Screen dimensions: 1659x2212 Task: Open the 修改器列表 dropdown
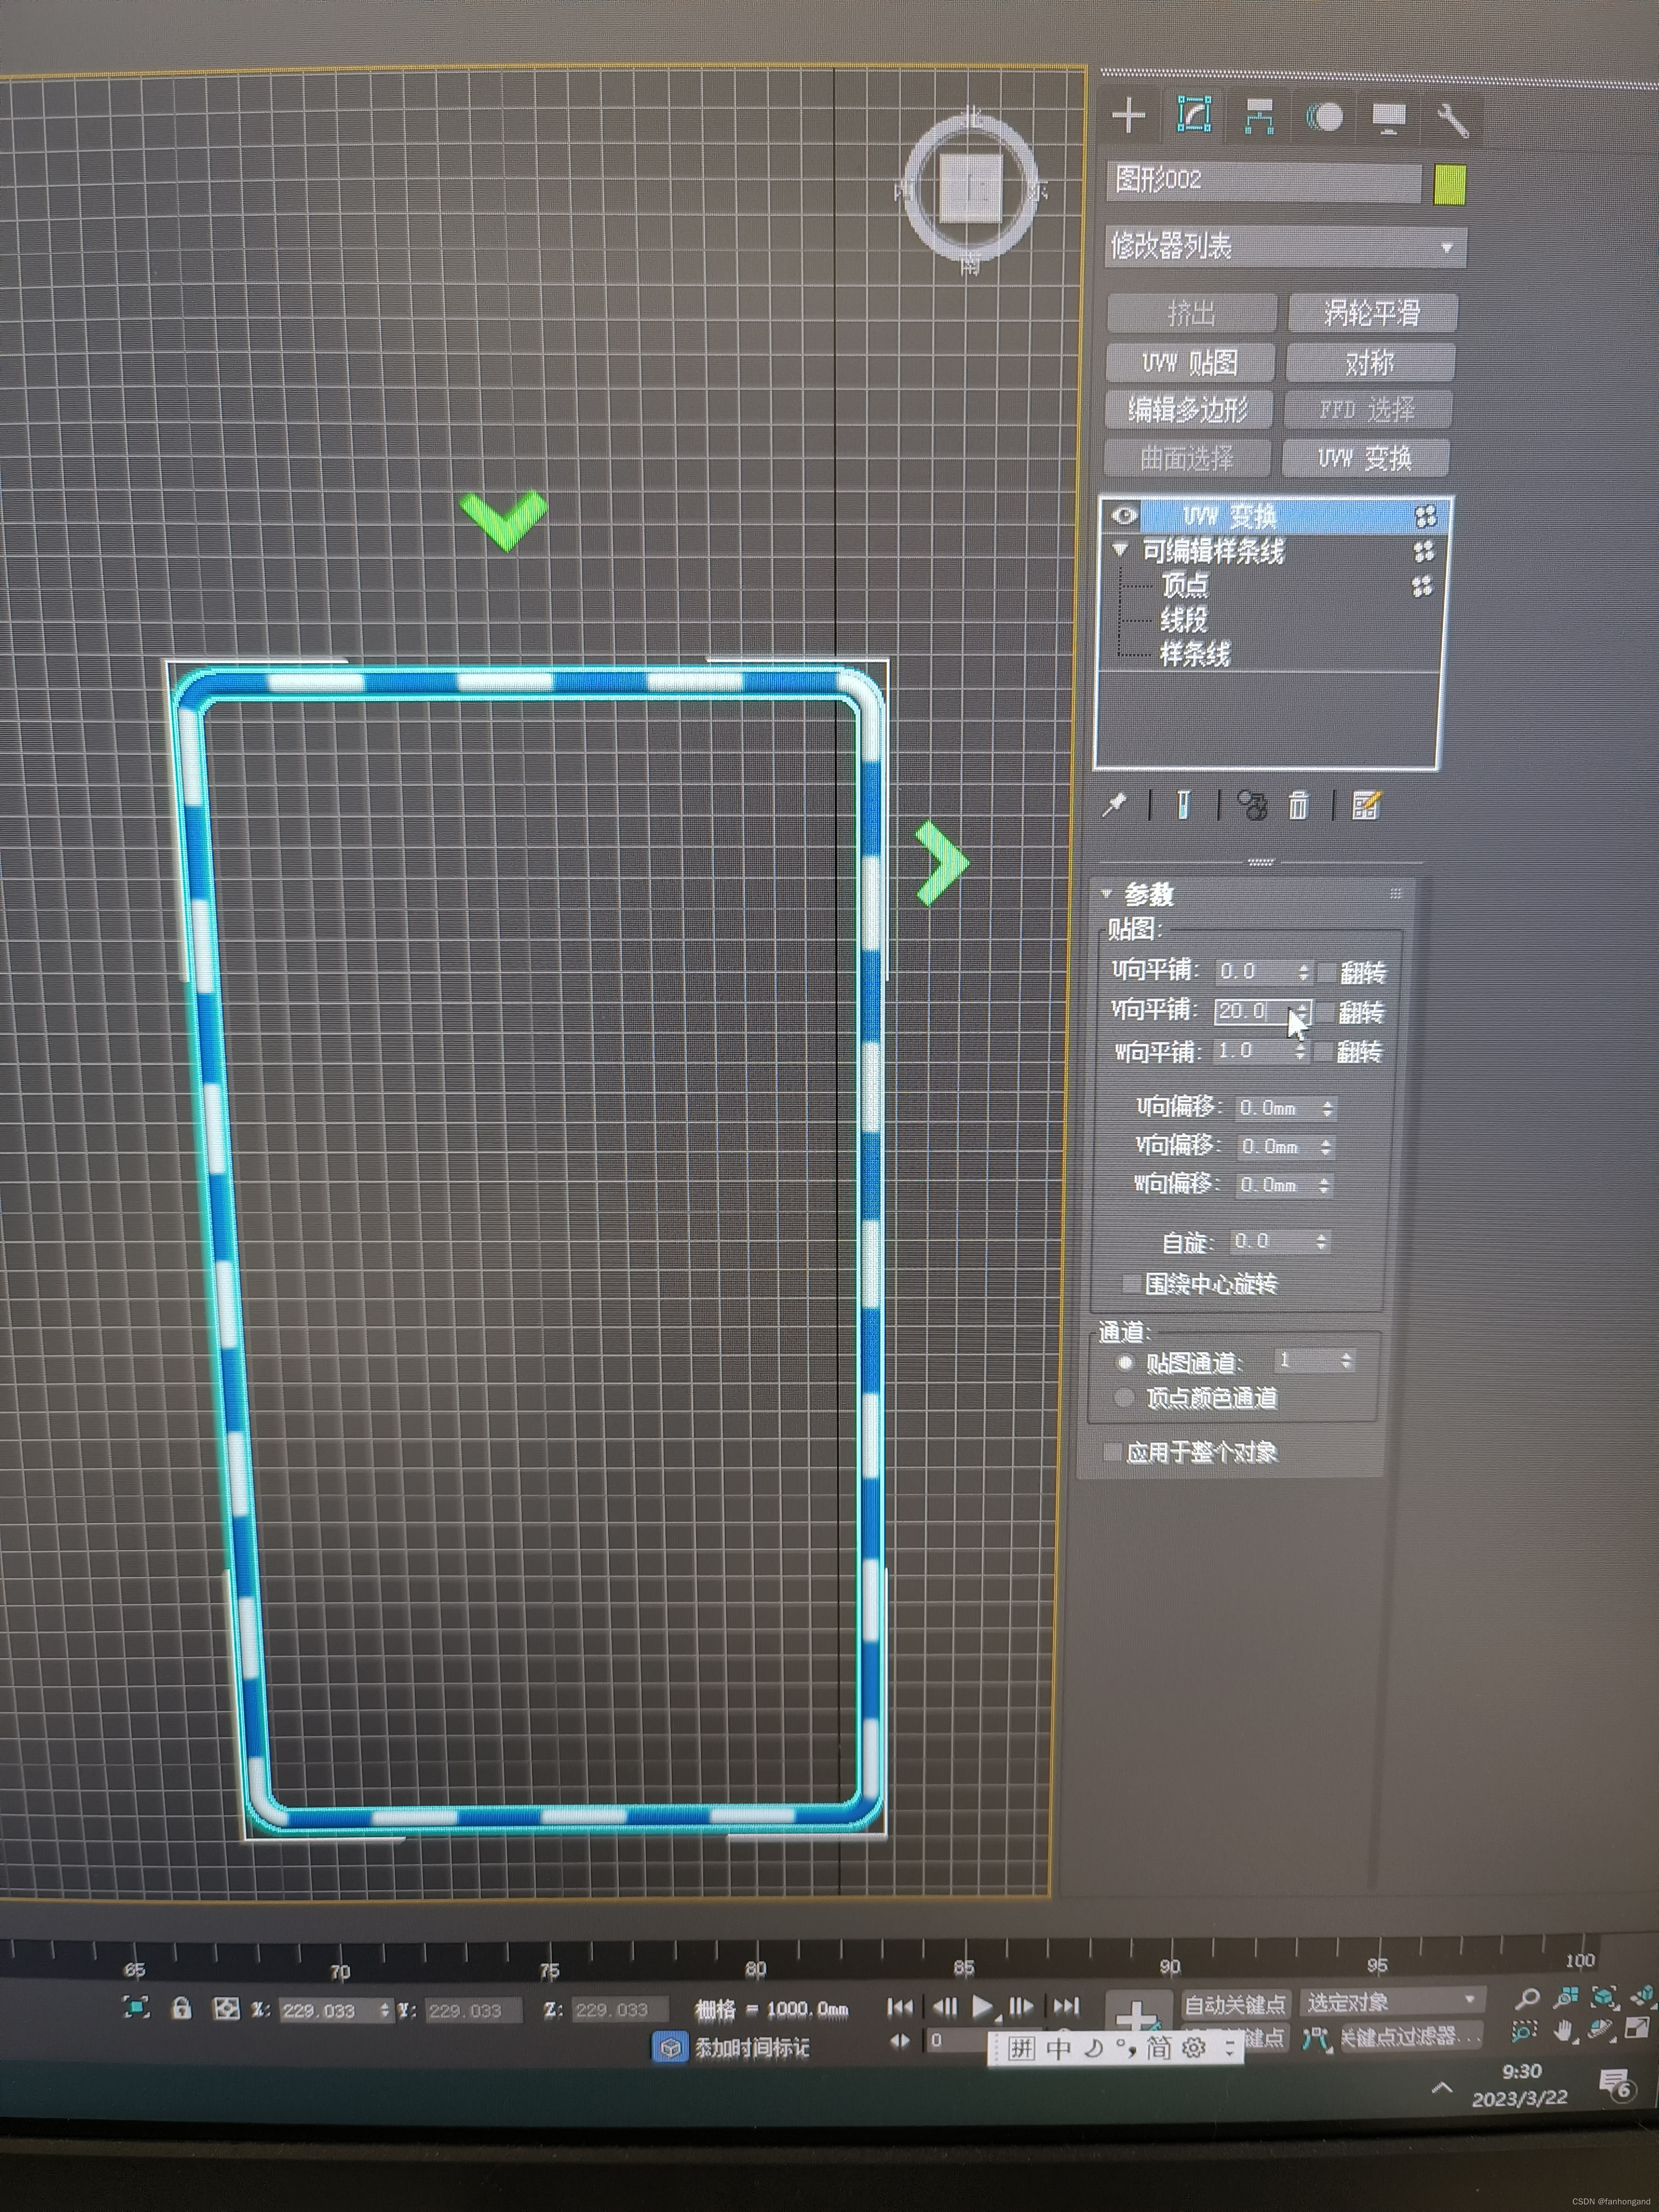(1285, 246)
